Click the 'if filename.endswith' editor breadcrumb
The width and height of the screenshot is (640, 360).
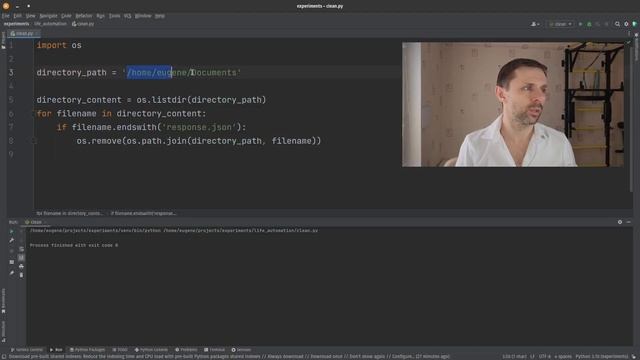pos(143,213)
